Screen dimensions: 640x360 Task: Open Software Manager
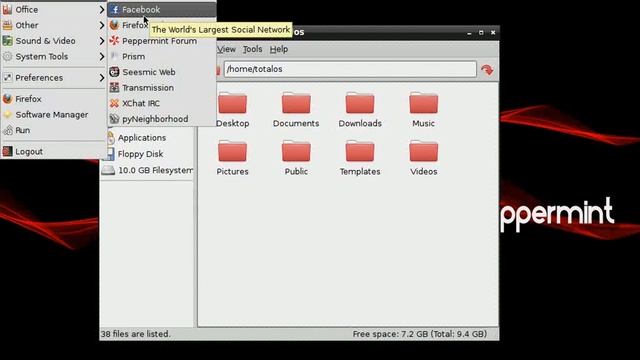(x=53, y=115)
